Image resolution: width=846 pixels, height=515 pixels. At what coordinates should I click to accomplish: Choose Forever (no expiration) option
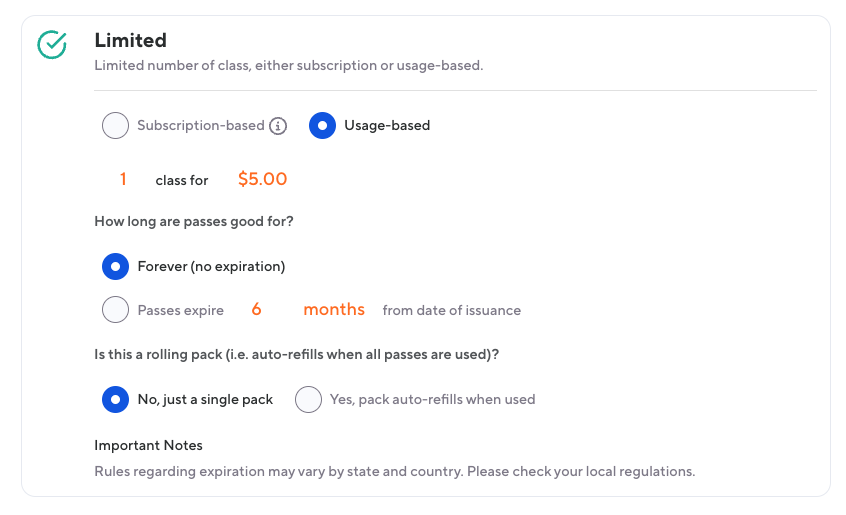pyautogui.click(x=116, y=267)
